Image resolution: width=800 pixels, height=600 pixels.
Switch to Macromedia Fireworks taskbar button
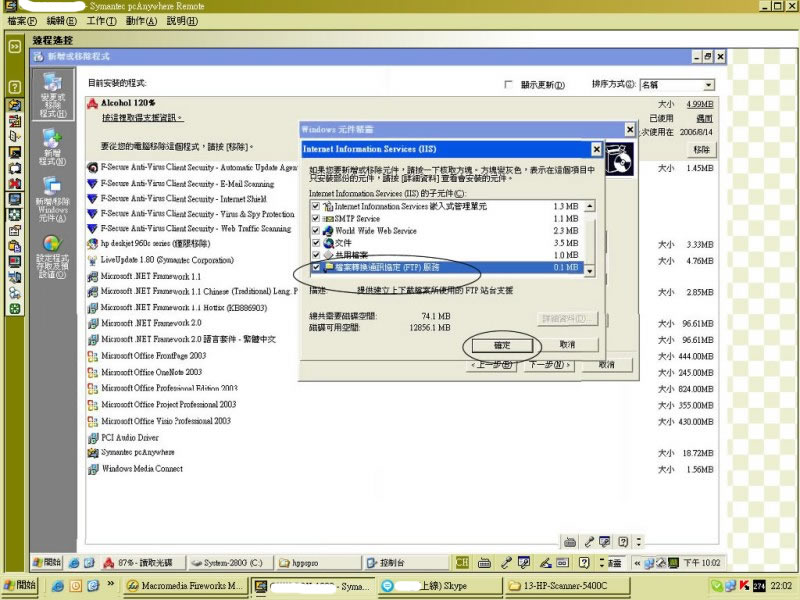point(185,586)
